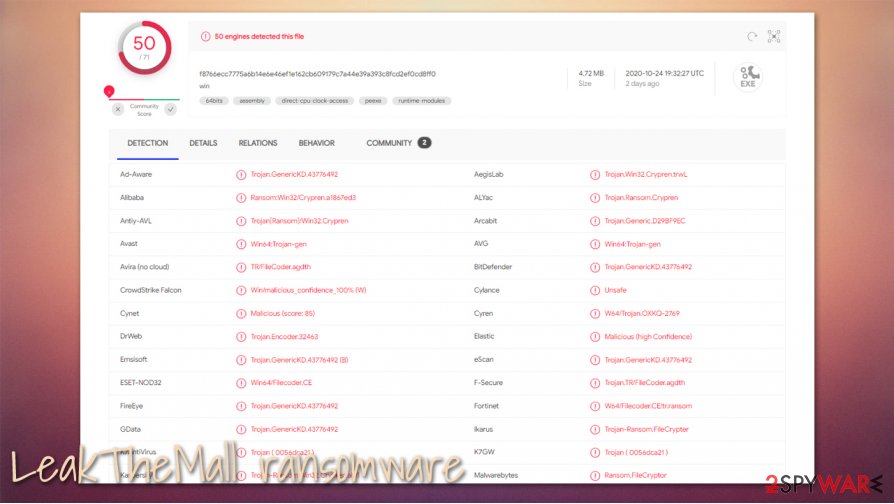
Task: Click warning icon in Cylance row
Action: pyautogui.click(x=595, y=291)
